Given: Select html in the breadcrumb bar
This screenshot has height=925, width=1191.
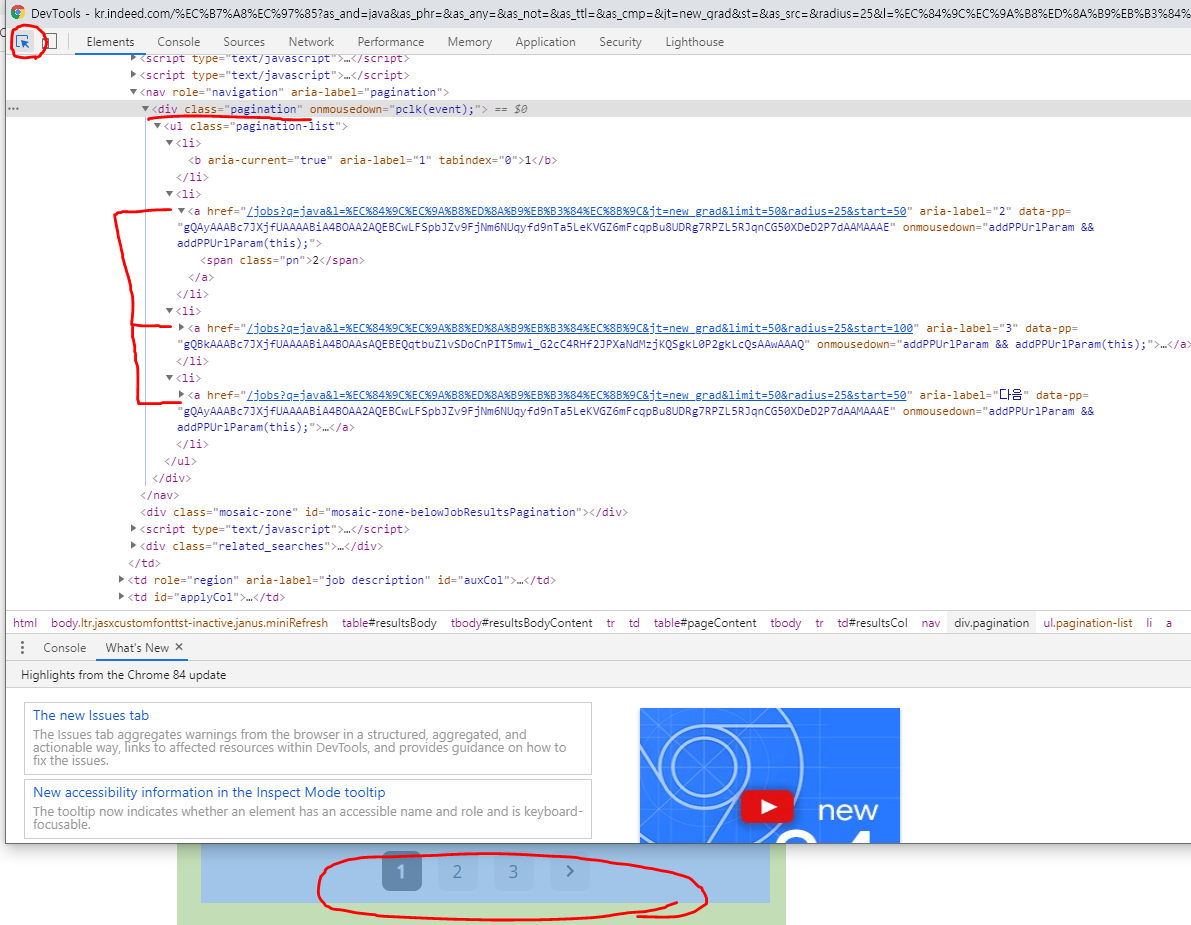Looking at the screenshot, I should coord(25,623).
